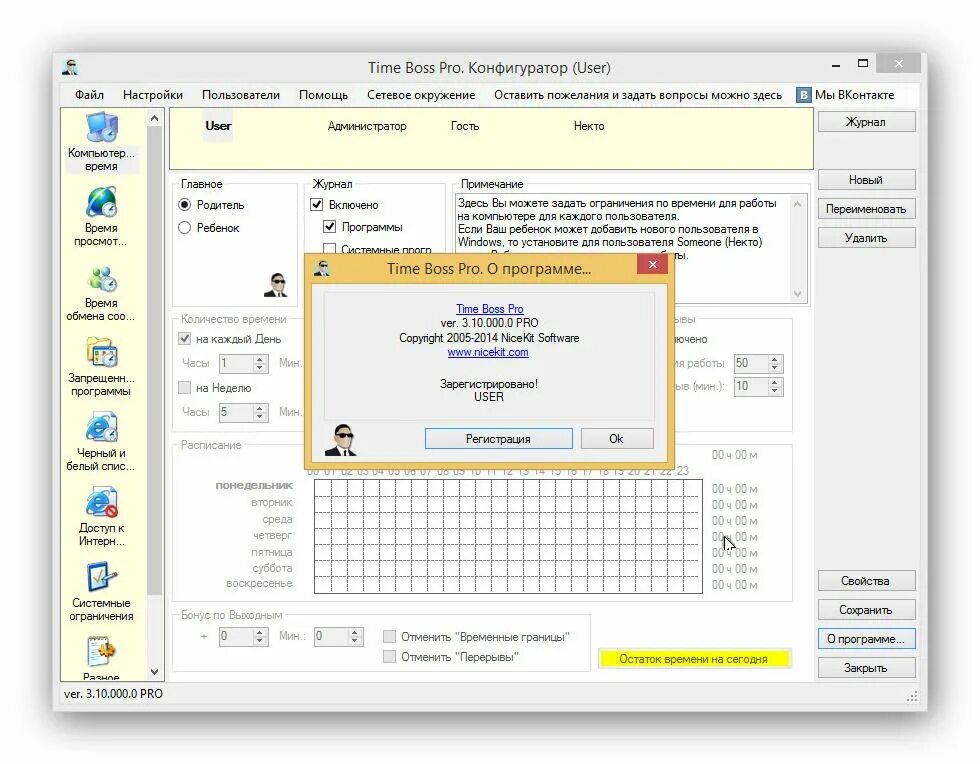Open the Время просмотра sidebar icon
980x764 pixels.
pos(101,216)
